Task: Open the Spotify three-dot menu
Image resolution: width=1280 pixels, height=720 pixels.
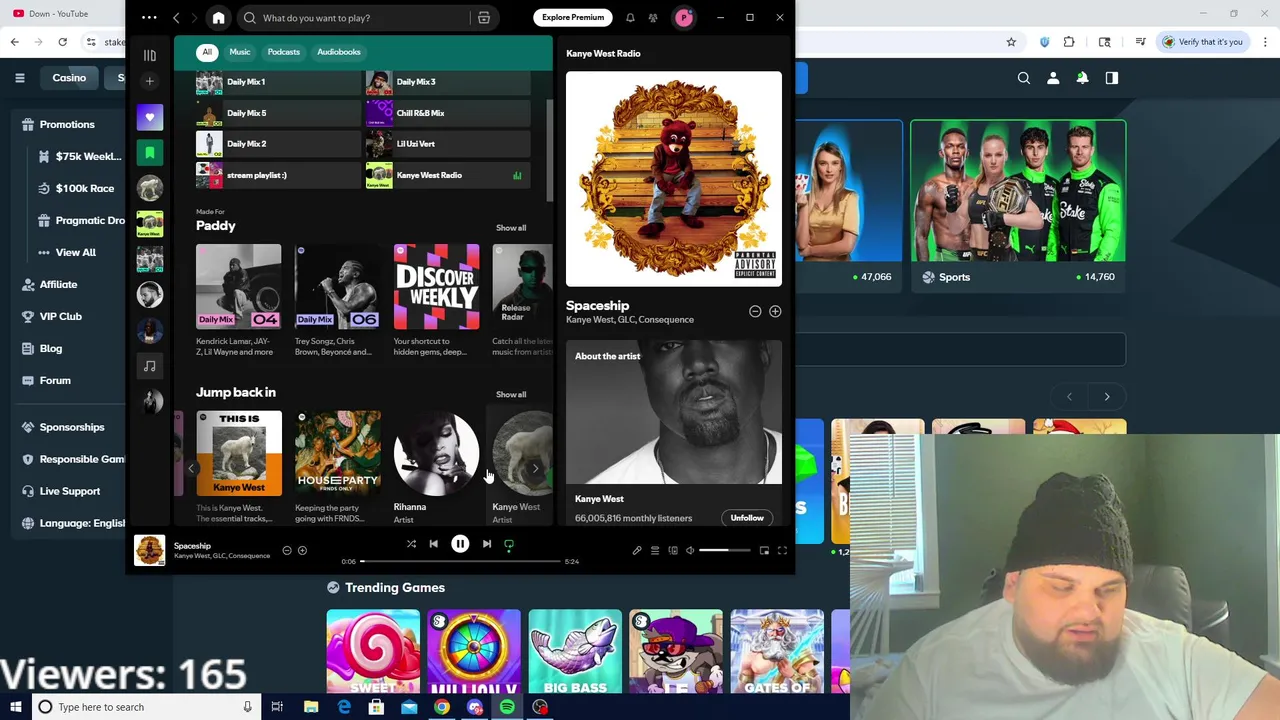Action: coord(149,18)
